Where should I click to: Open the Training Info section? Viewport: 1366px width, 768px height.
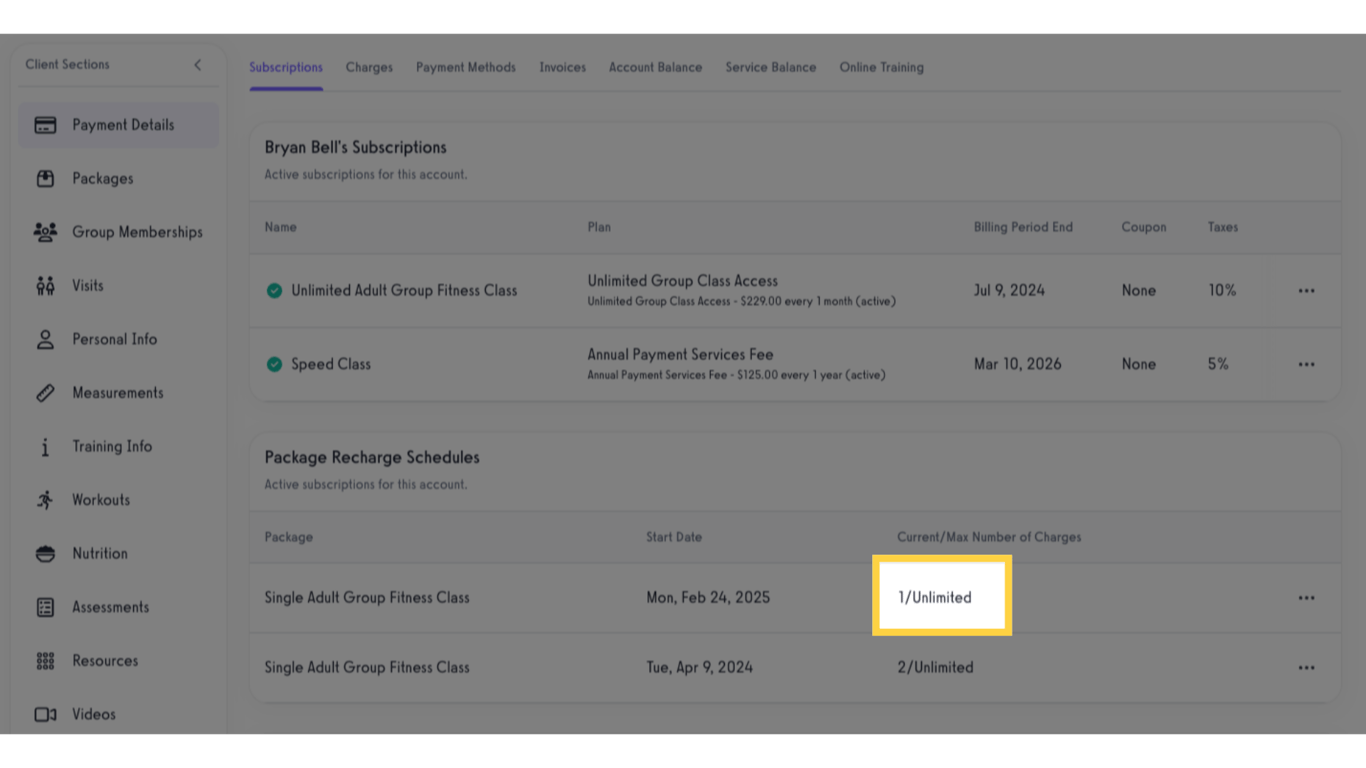pos(111,446)
